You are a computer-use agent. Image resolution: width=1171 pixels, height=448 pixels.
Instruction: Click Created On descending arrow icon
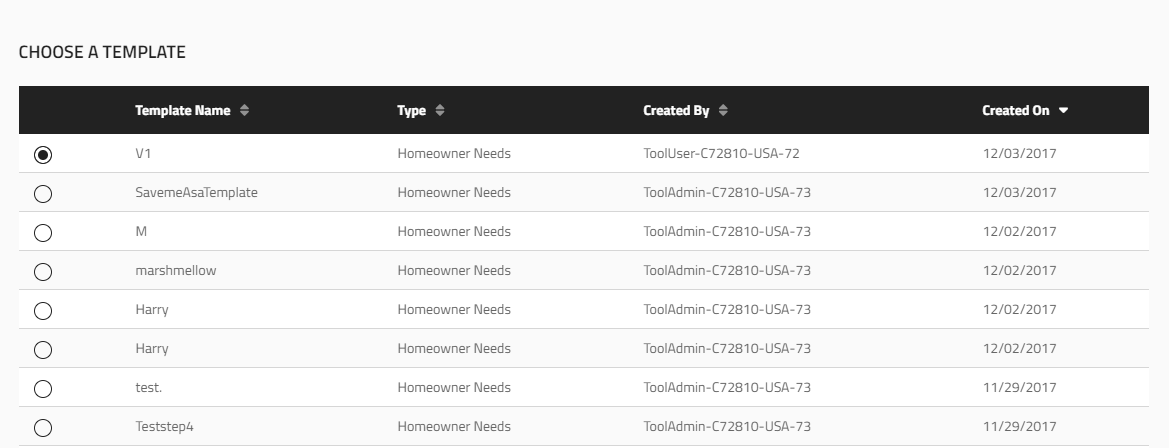1063,111
